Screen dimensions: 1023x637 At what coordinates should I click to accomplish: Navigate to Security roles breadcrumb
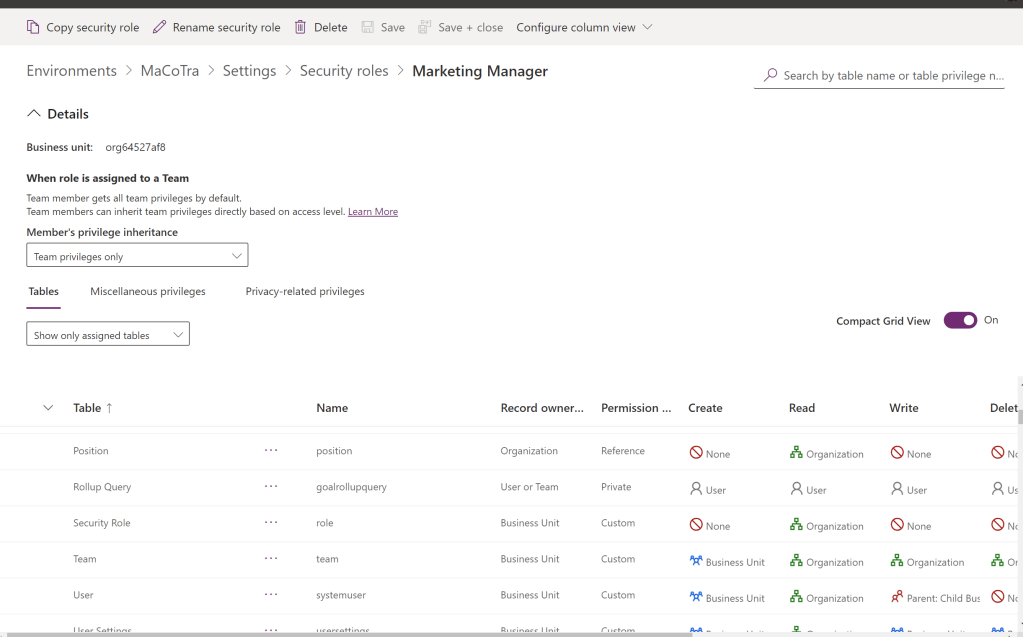[344, 71]
